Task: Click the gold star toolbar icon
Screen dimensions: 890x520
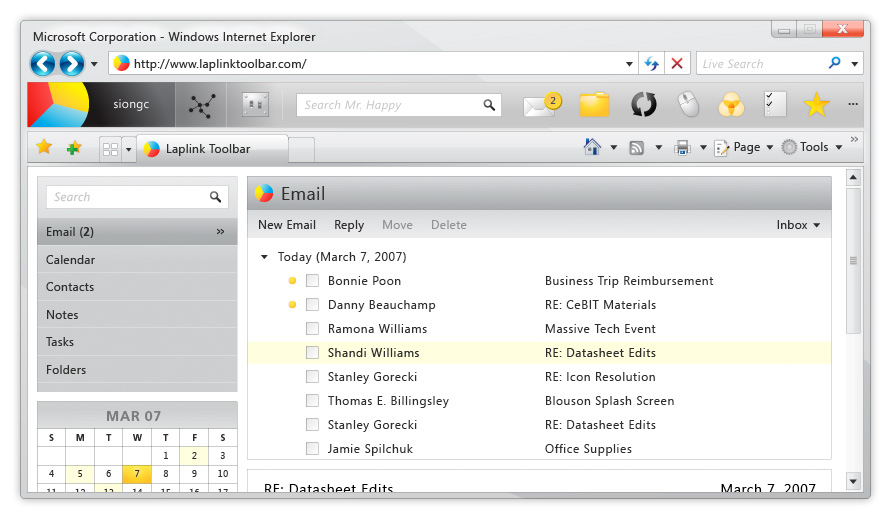Action: tap(817, 104)
